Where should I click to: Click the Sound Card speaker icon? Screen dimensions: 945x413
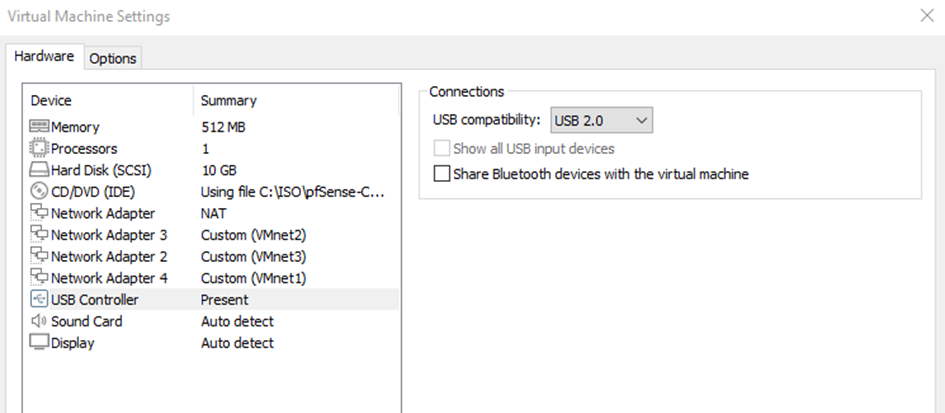[x=39, y=321]
